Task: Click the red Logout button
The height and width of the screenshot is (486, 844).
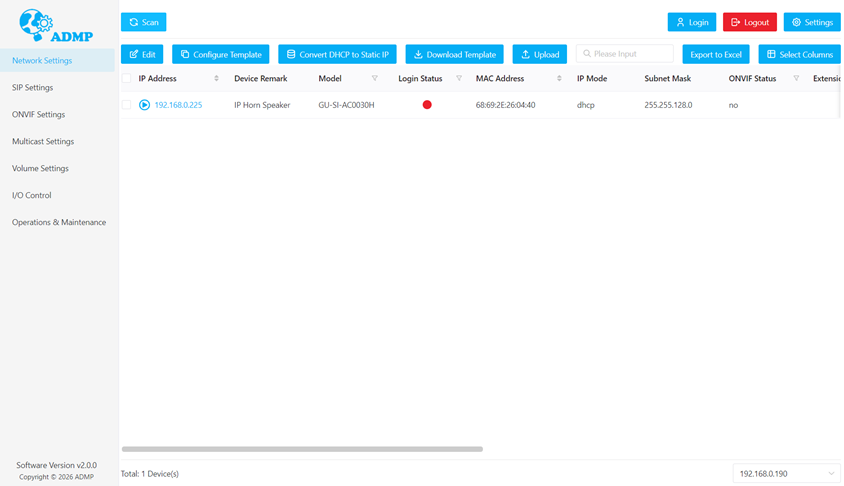Action: 750,22
